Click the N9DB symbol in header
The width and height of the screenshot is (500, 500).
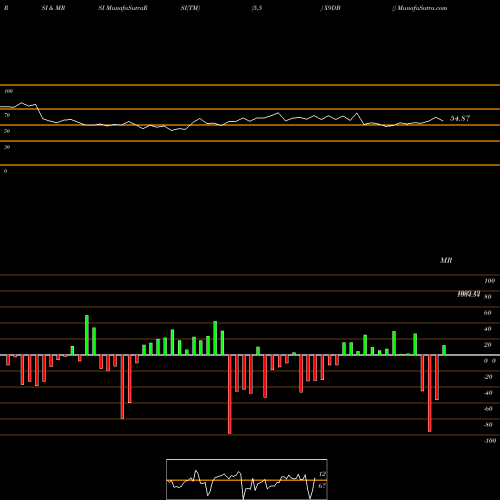(x=331, y=8)
